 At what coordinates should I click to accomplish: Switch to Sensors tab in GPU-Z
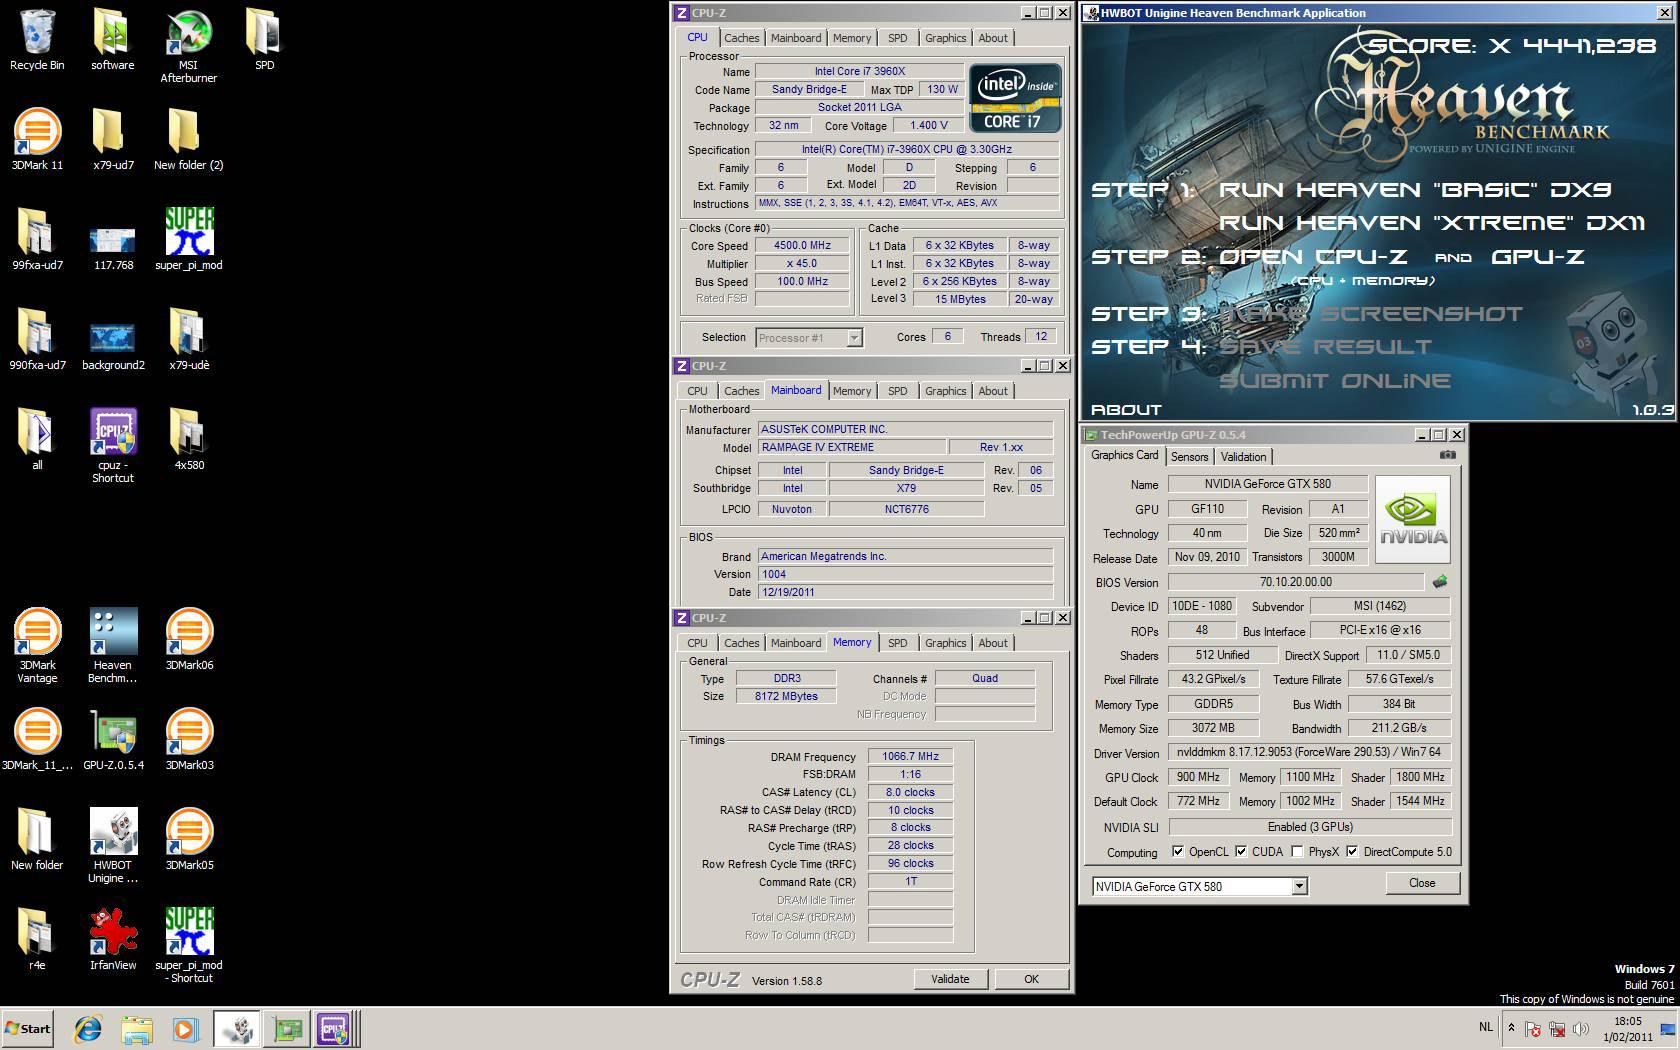(x=1189, y=456)
